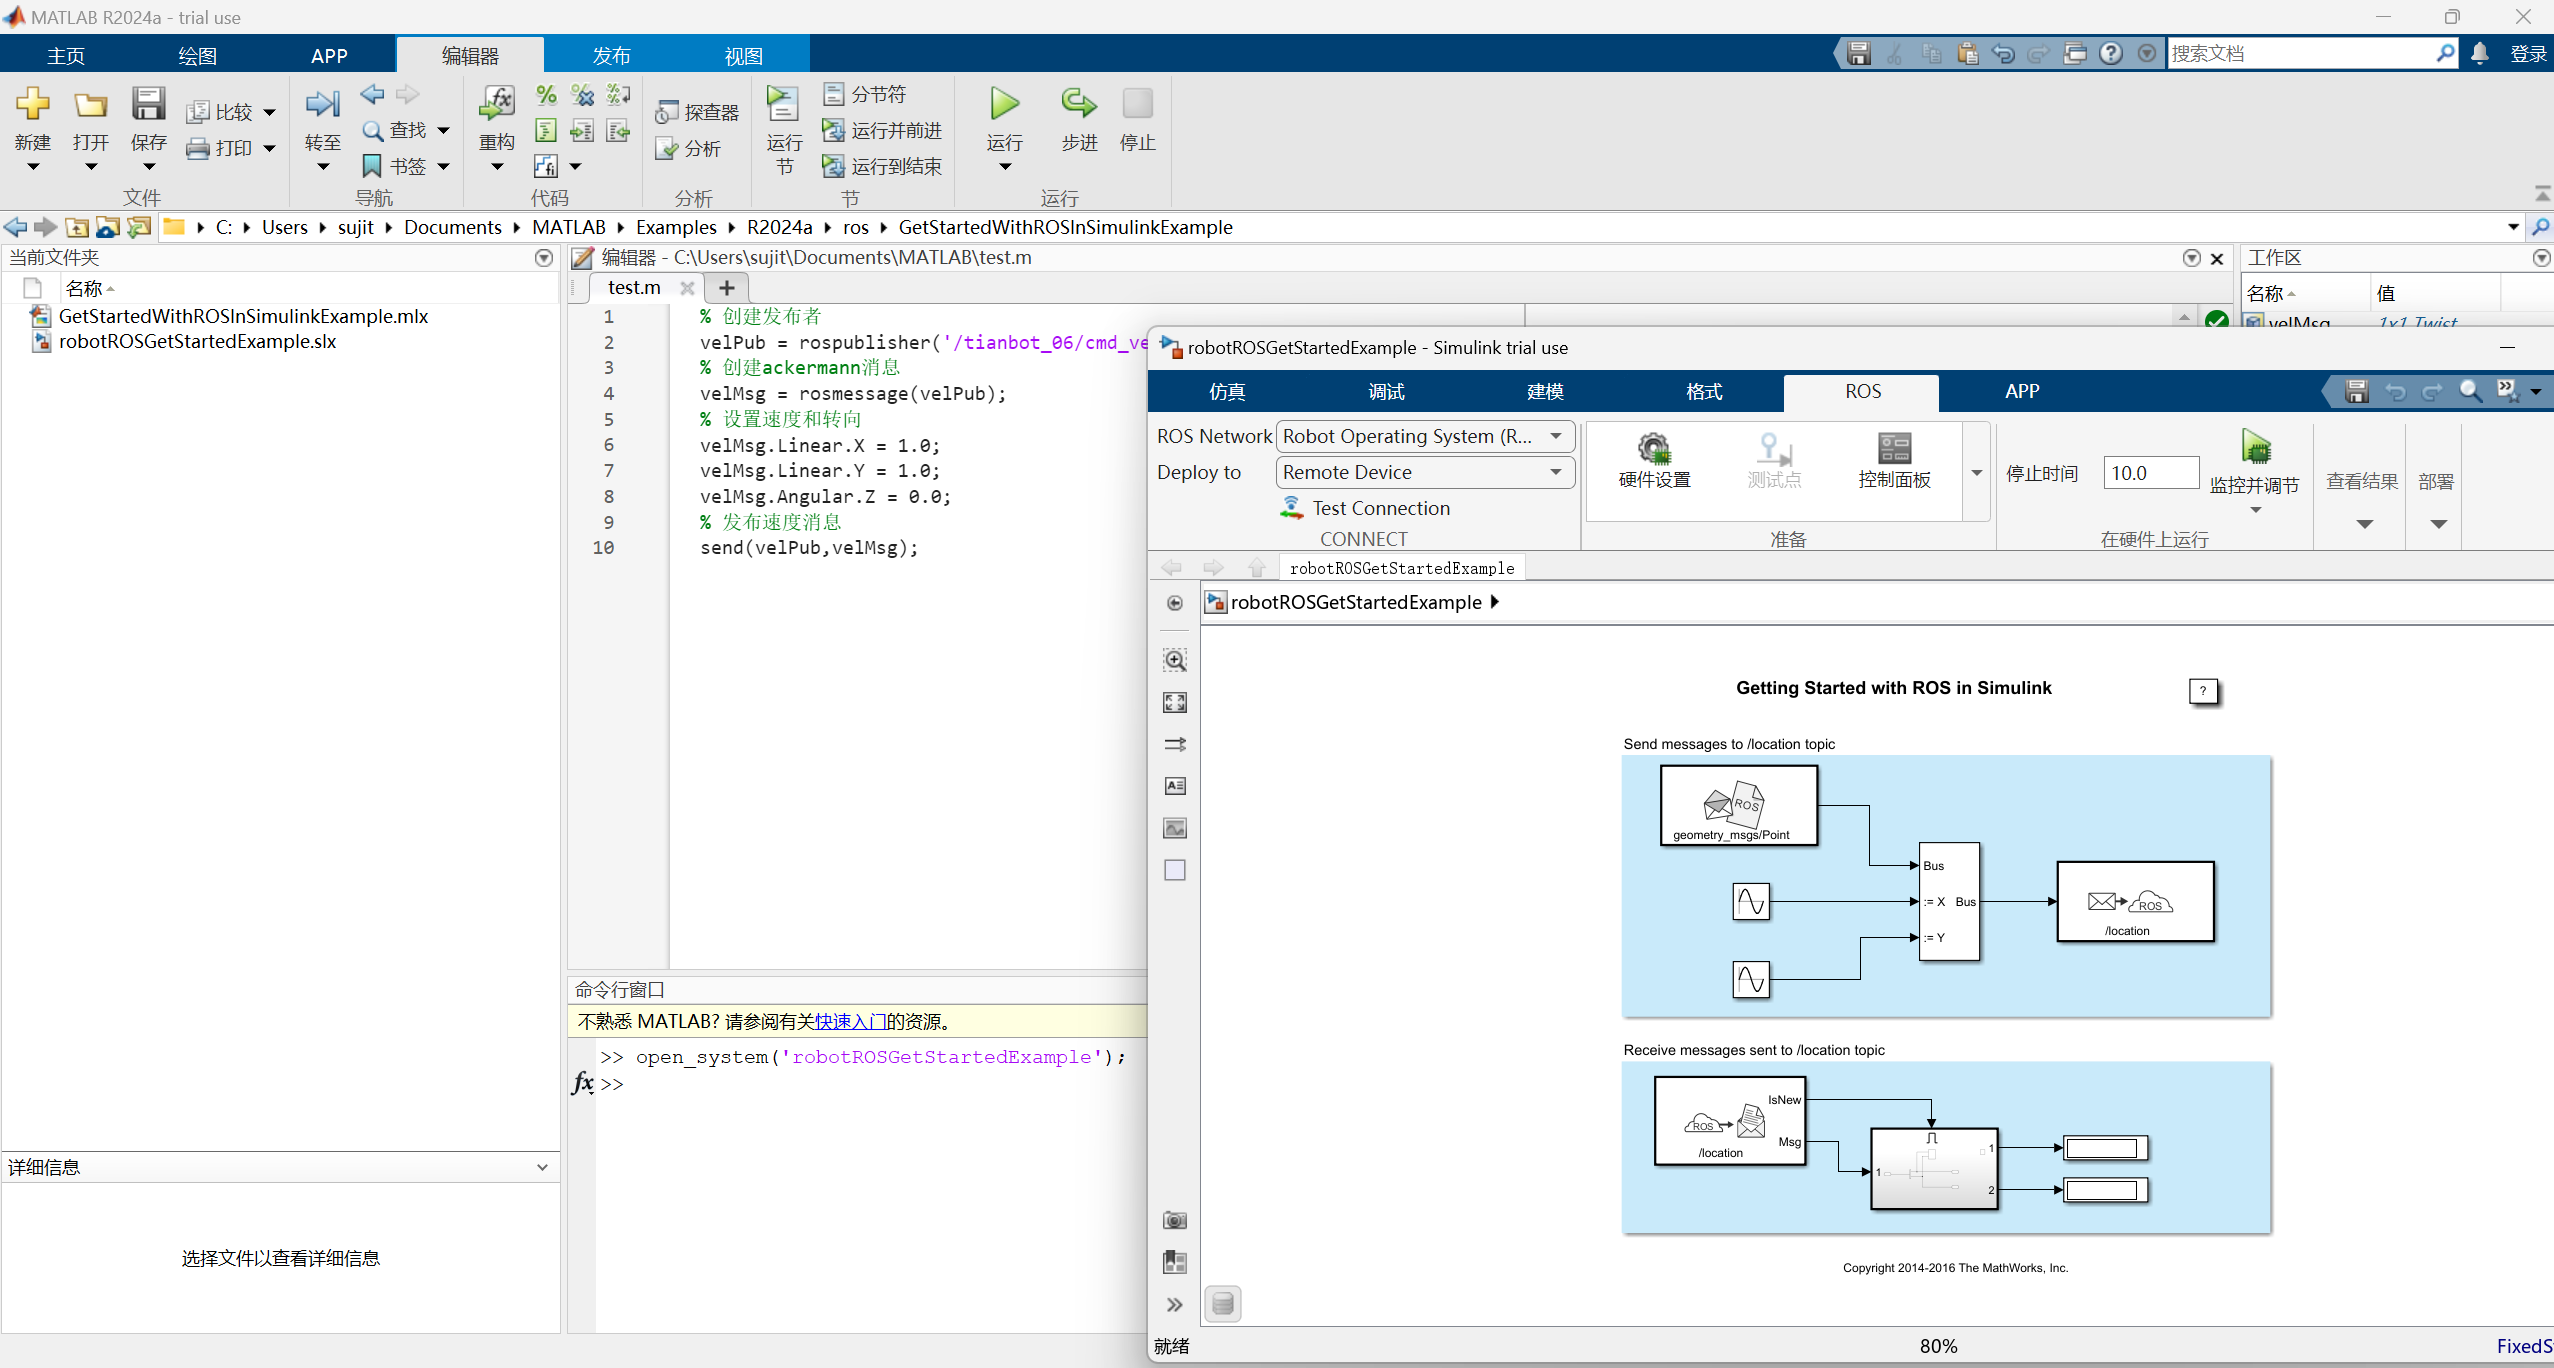Image resolution: width=2554 pixels, height=1368 pixels.
Task: Open Current Folder panel actions menu
Action: pos(544,258)
